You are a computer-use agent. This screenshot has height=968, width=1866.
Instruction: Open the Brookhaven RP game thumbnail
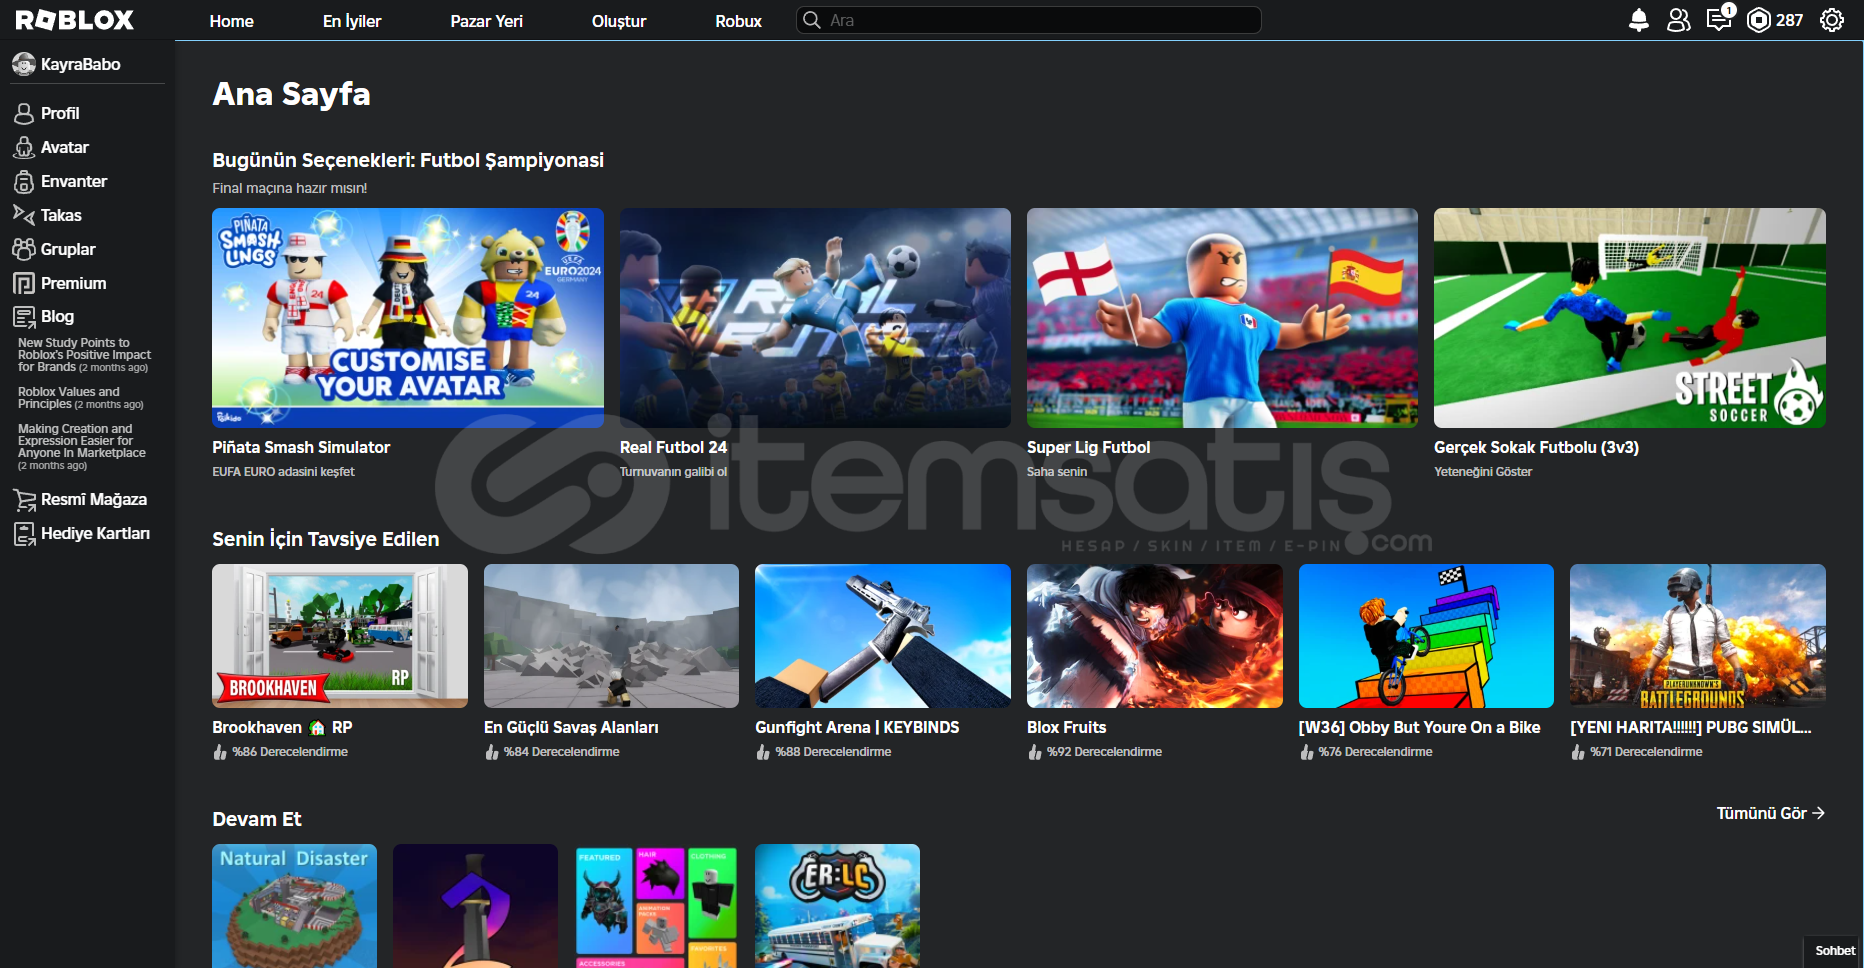click(340, 636)
